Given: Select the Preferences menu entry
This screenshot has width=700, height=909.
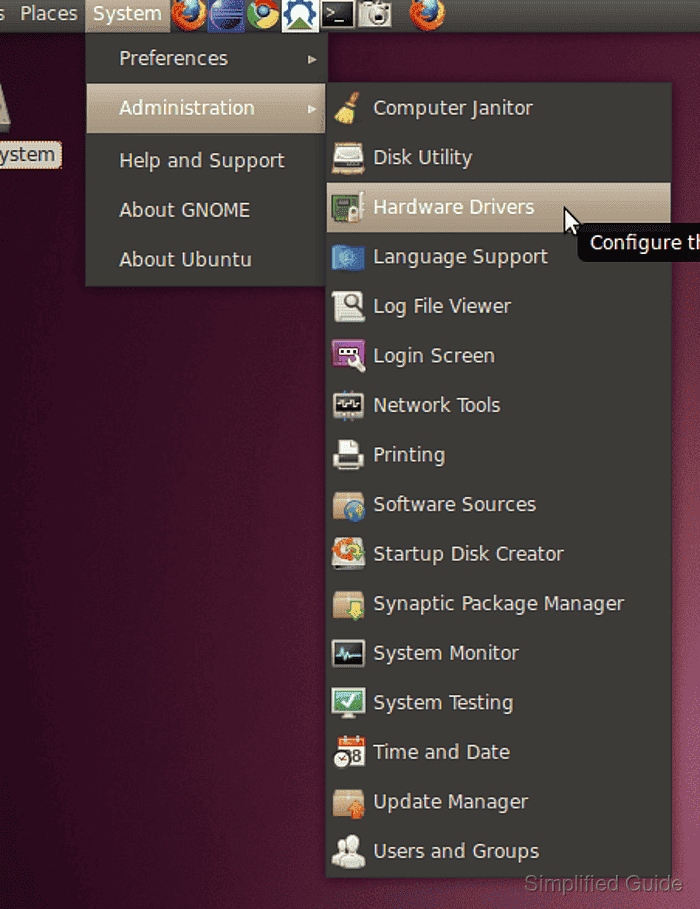Looking at the screenshot, I should pos(206,59).
